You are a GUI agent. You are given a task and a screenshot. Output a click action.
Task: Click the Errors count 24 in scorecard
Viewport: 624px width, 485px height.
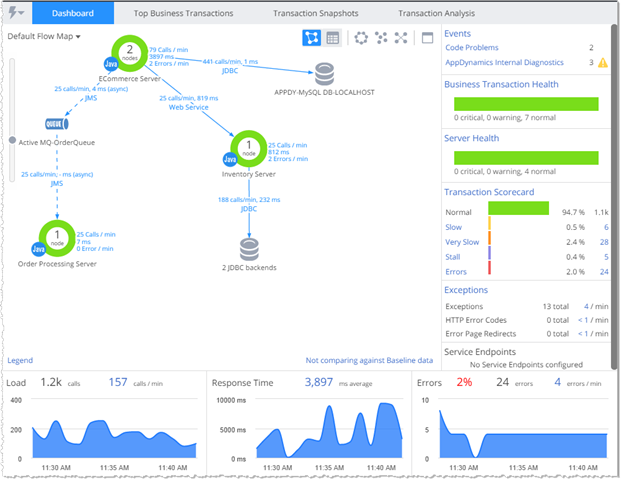pyautogui.click(x=604, y=272)
